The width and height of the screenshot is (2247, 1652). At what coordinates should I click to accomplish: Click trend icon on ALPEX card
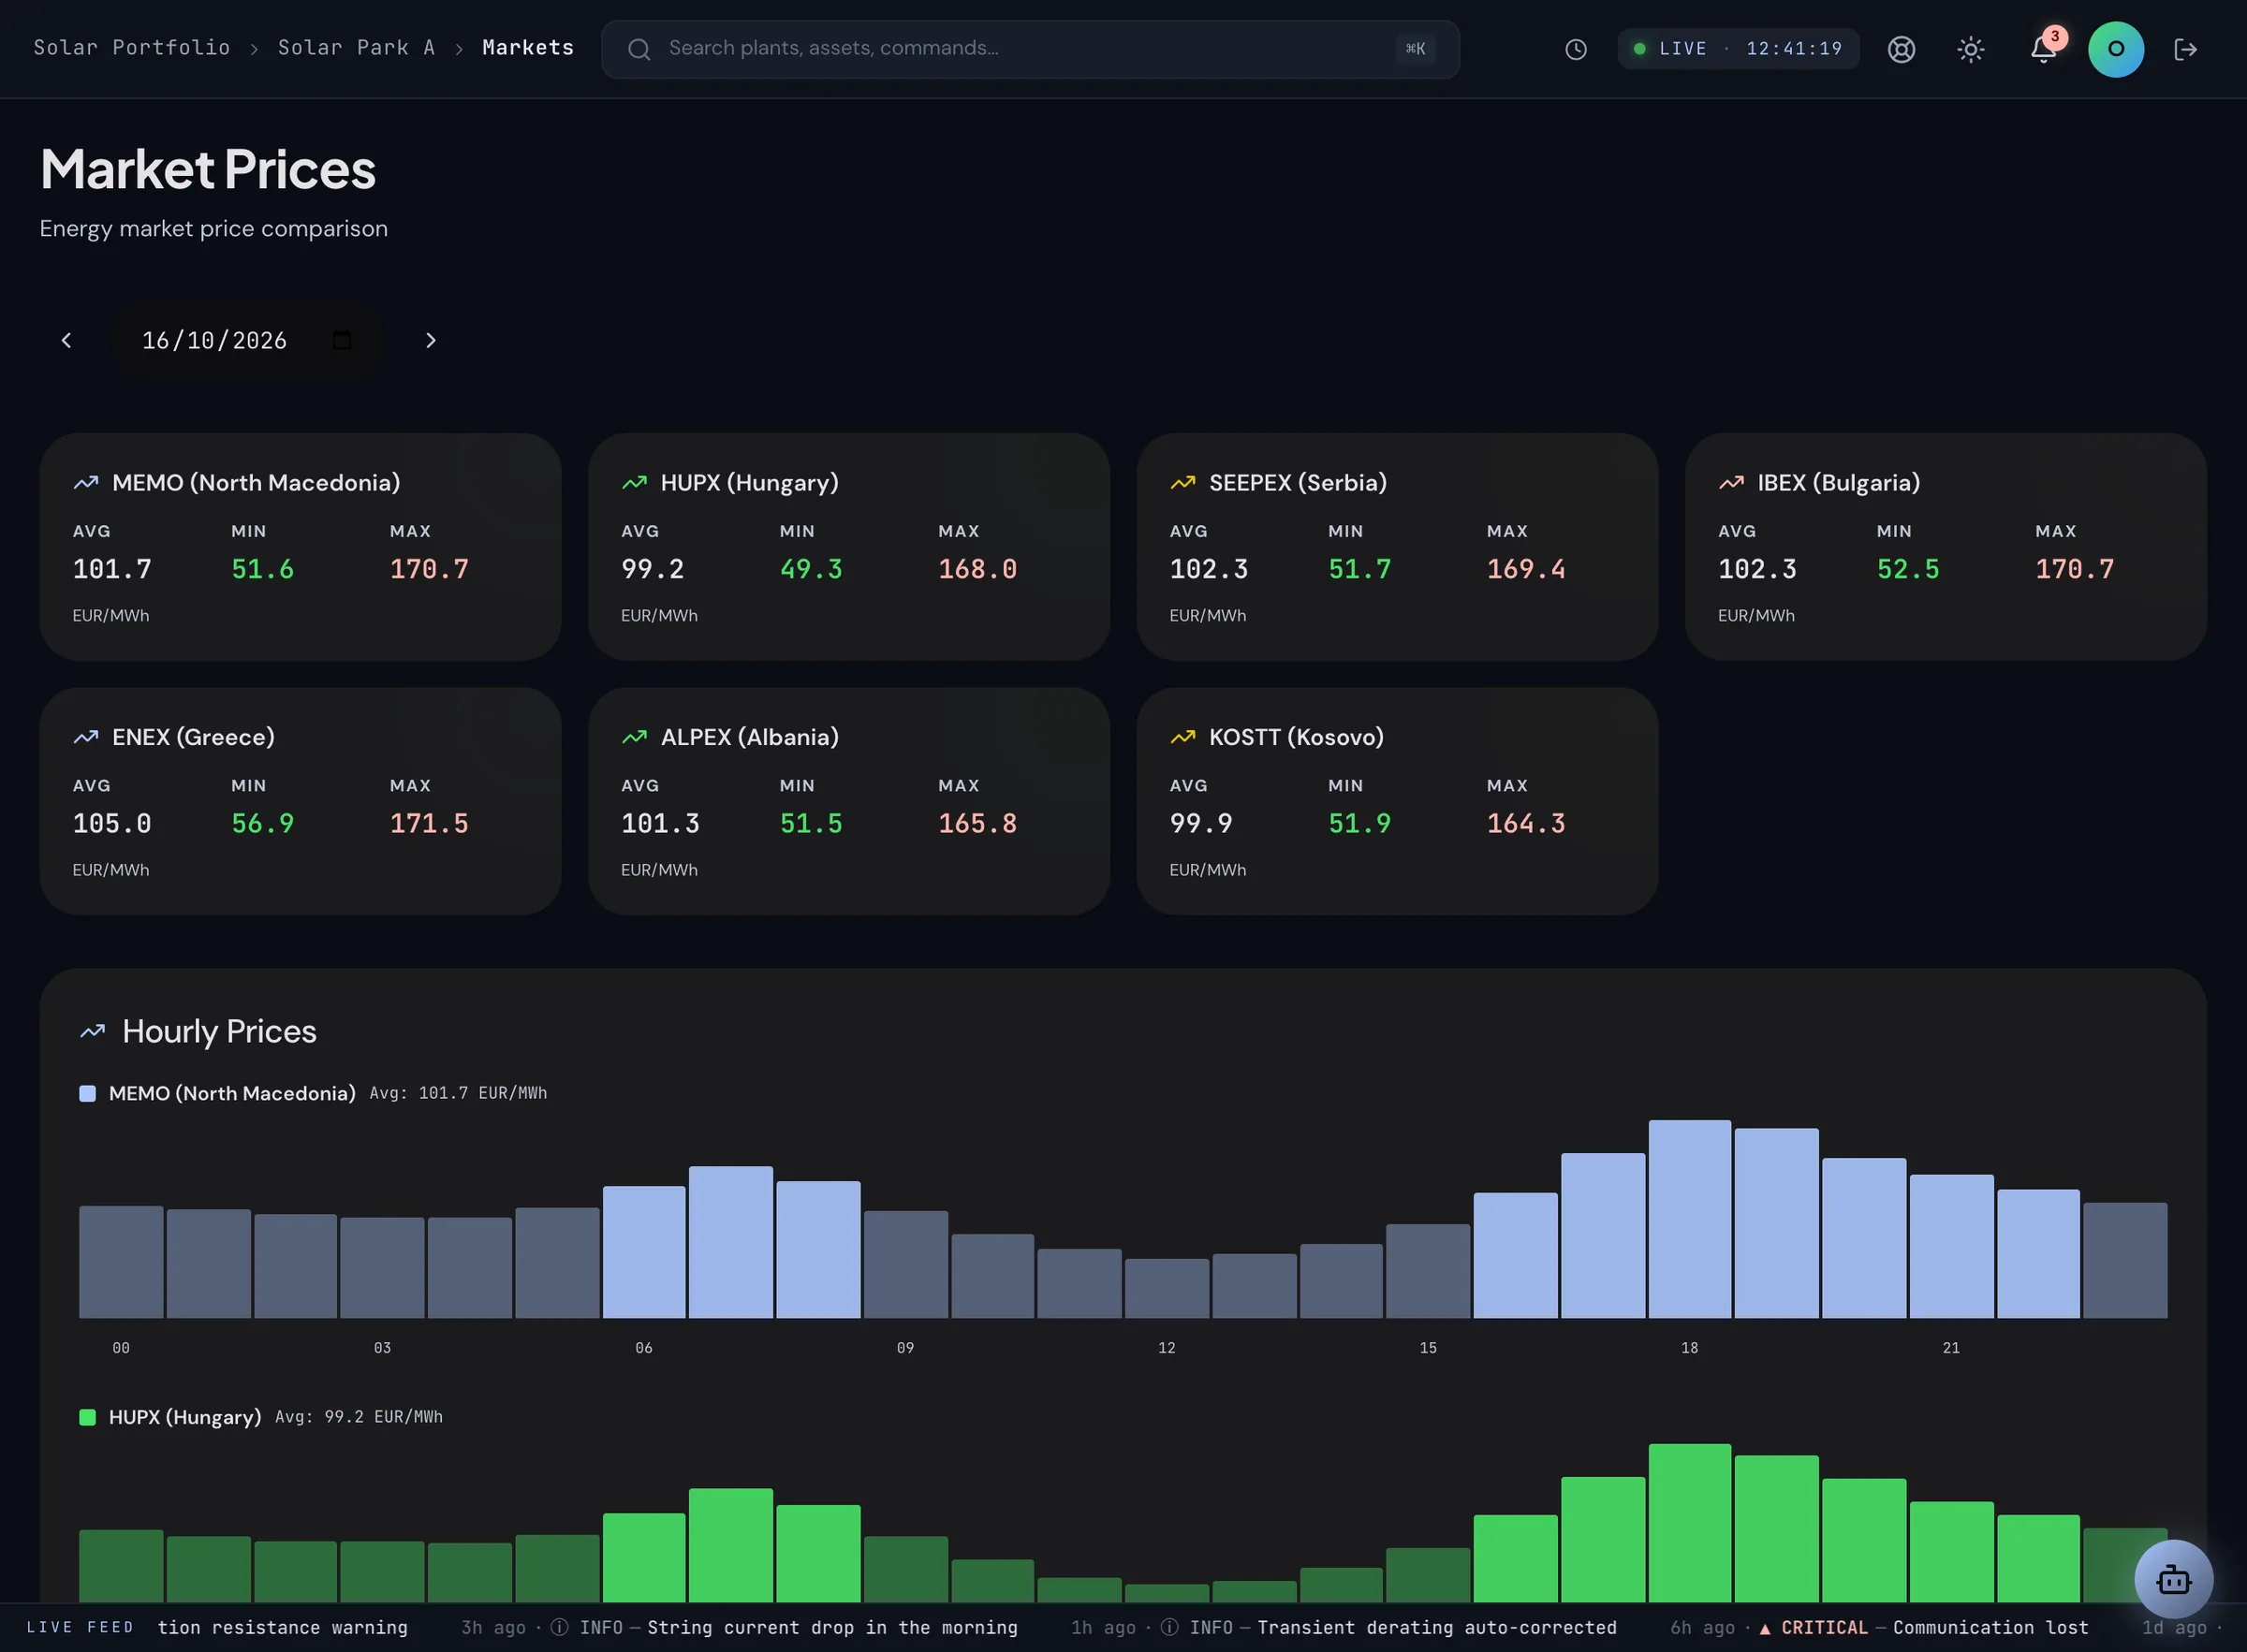(x=634, y=737)
